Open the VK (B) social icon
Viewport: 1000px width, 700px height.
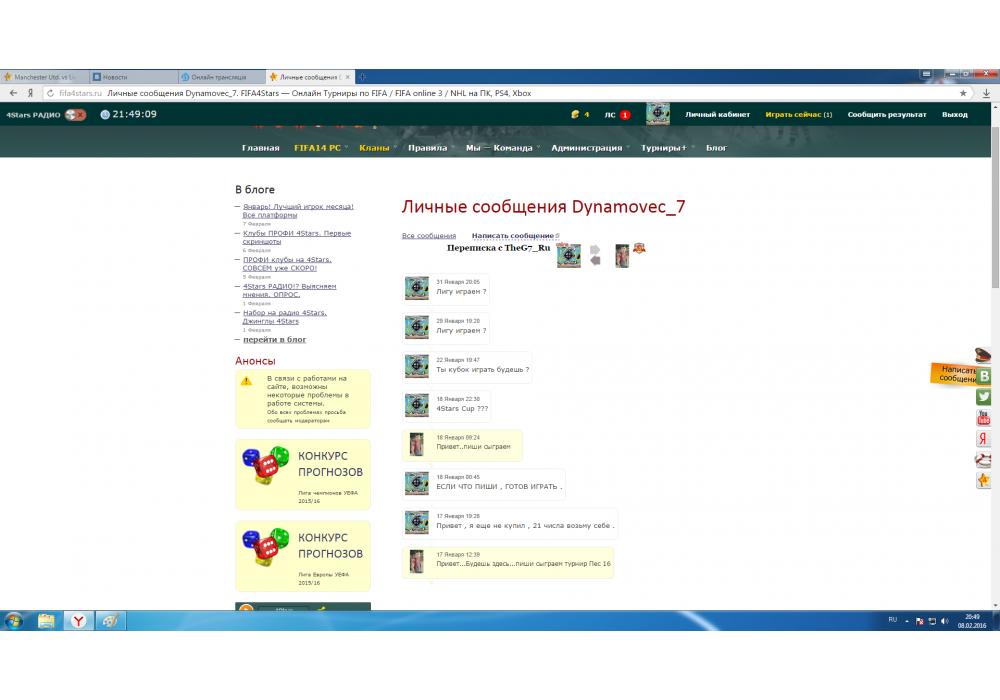point(984,376)
